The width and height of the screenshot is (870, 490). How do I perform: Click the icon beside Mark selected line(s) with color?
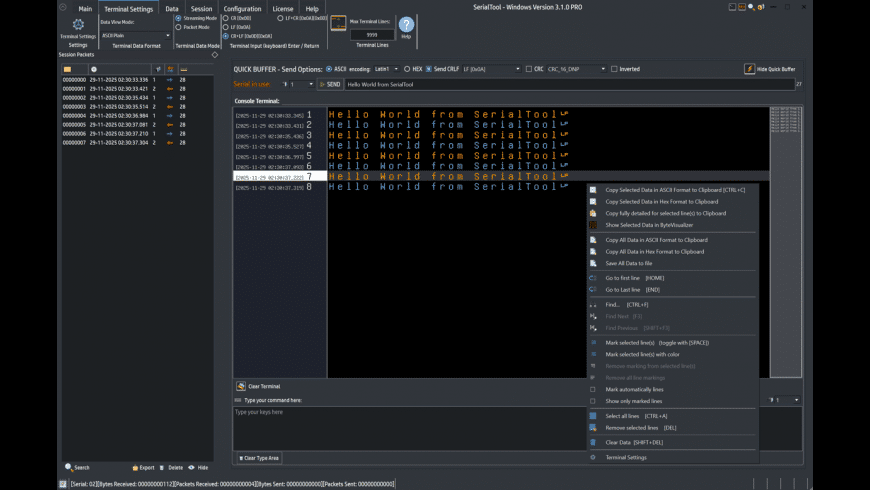click(x=593, y=354)
